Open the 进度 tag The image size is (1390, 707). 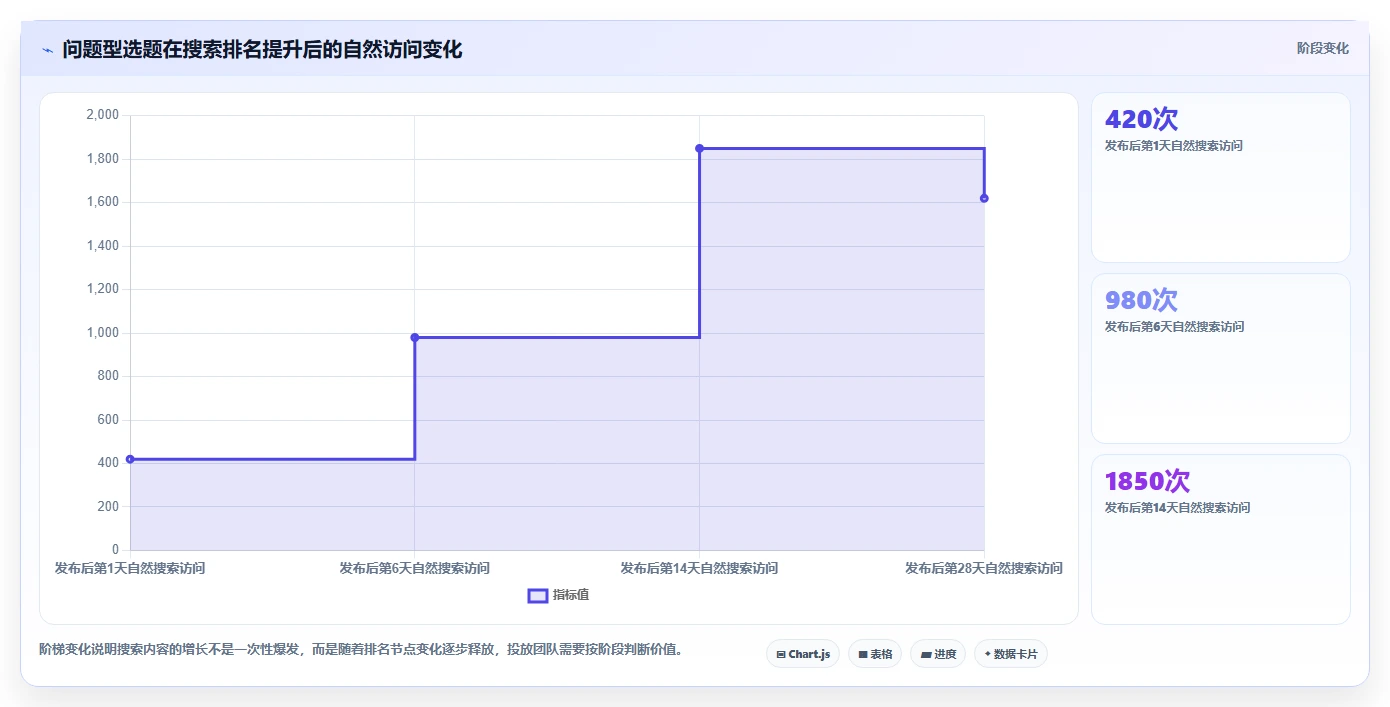click(x=938, y=654)
